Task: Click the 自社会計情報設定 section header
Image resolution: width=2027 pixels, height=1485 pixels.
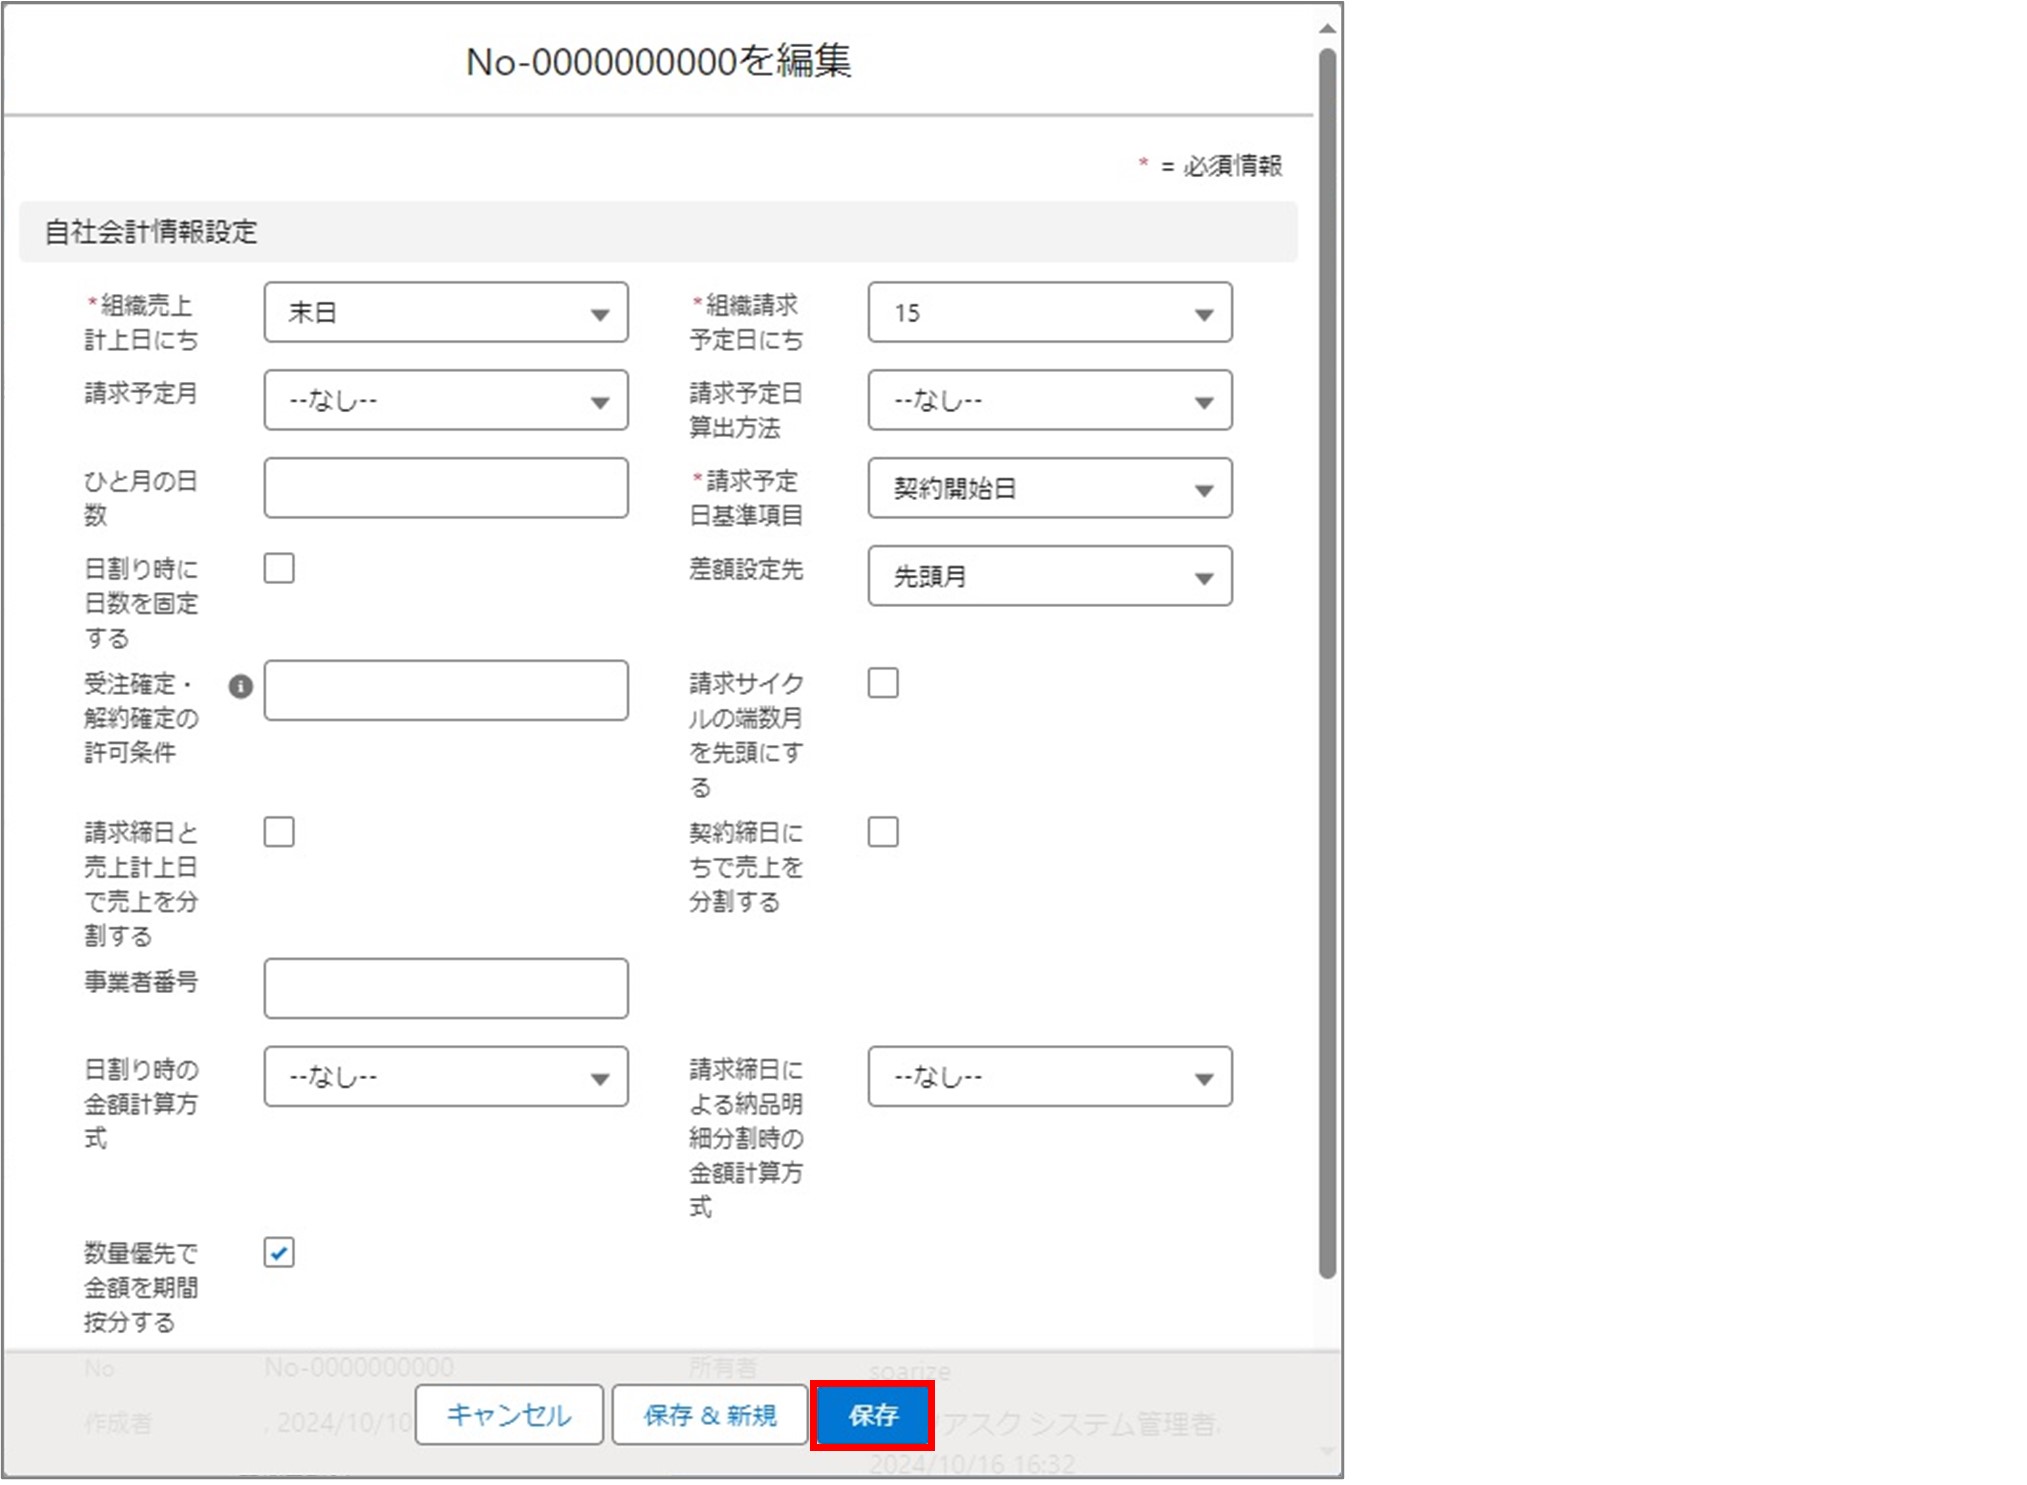Action: click(658, 232)
